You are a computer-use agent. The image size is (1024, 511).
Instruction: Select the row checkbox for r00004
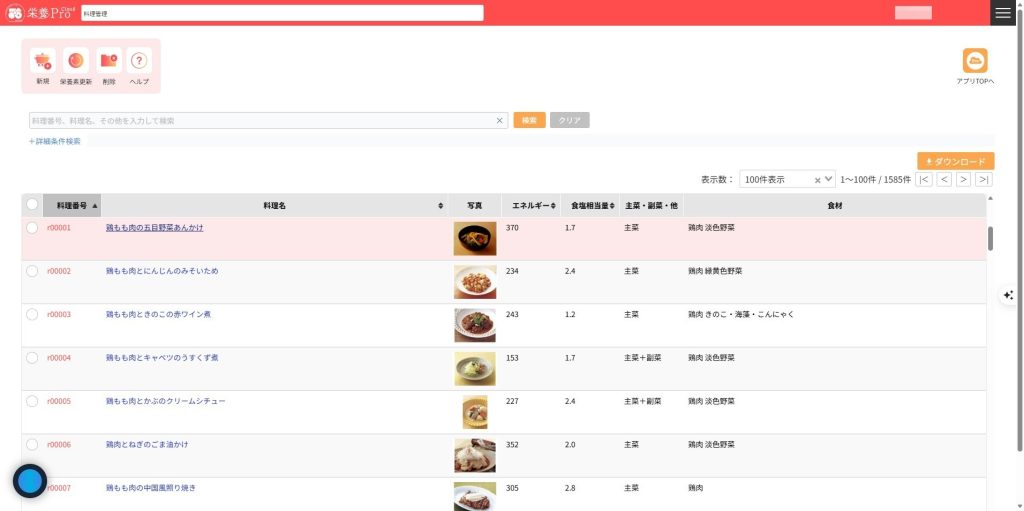[x=32, y=358]
